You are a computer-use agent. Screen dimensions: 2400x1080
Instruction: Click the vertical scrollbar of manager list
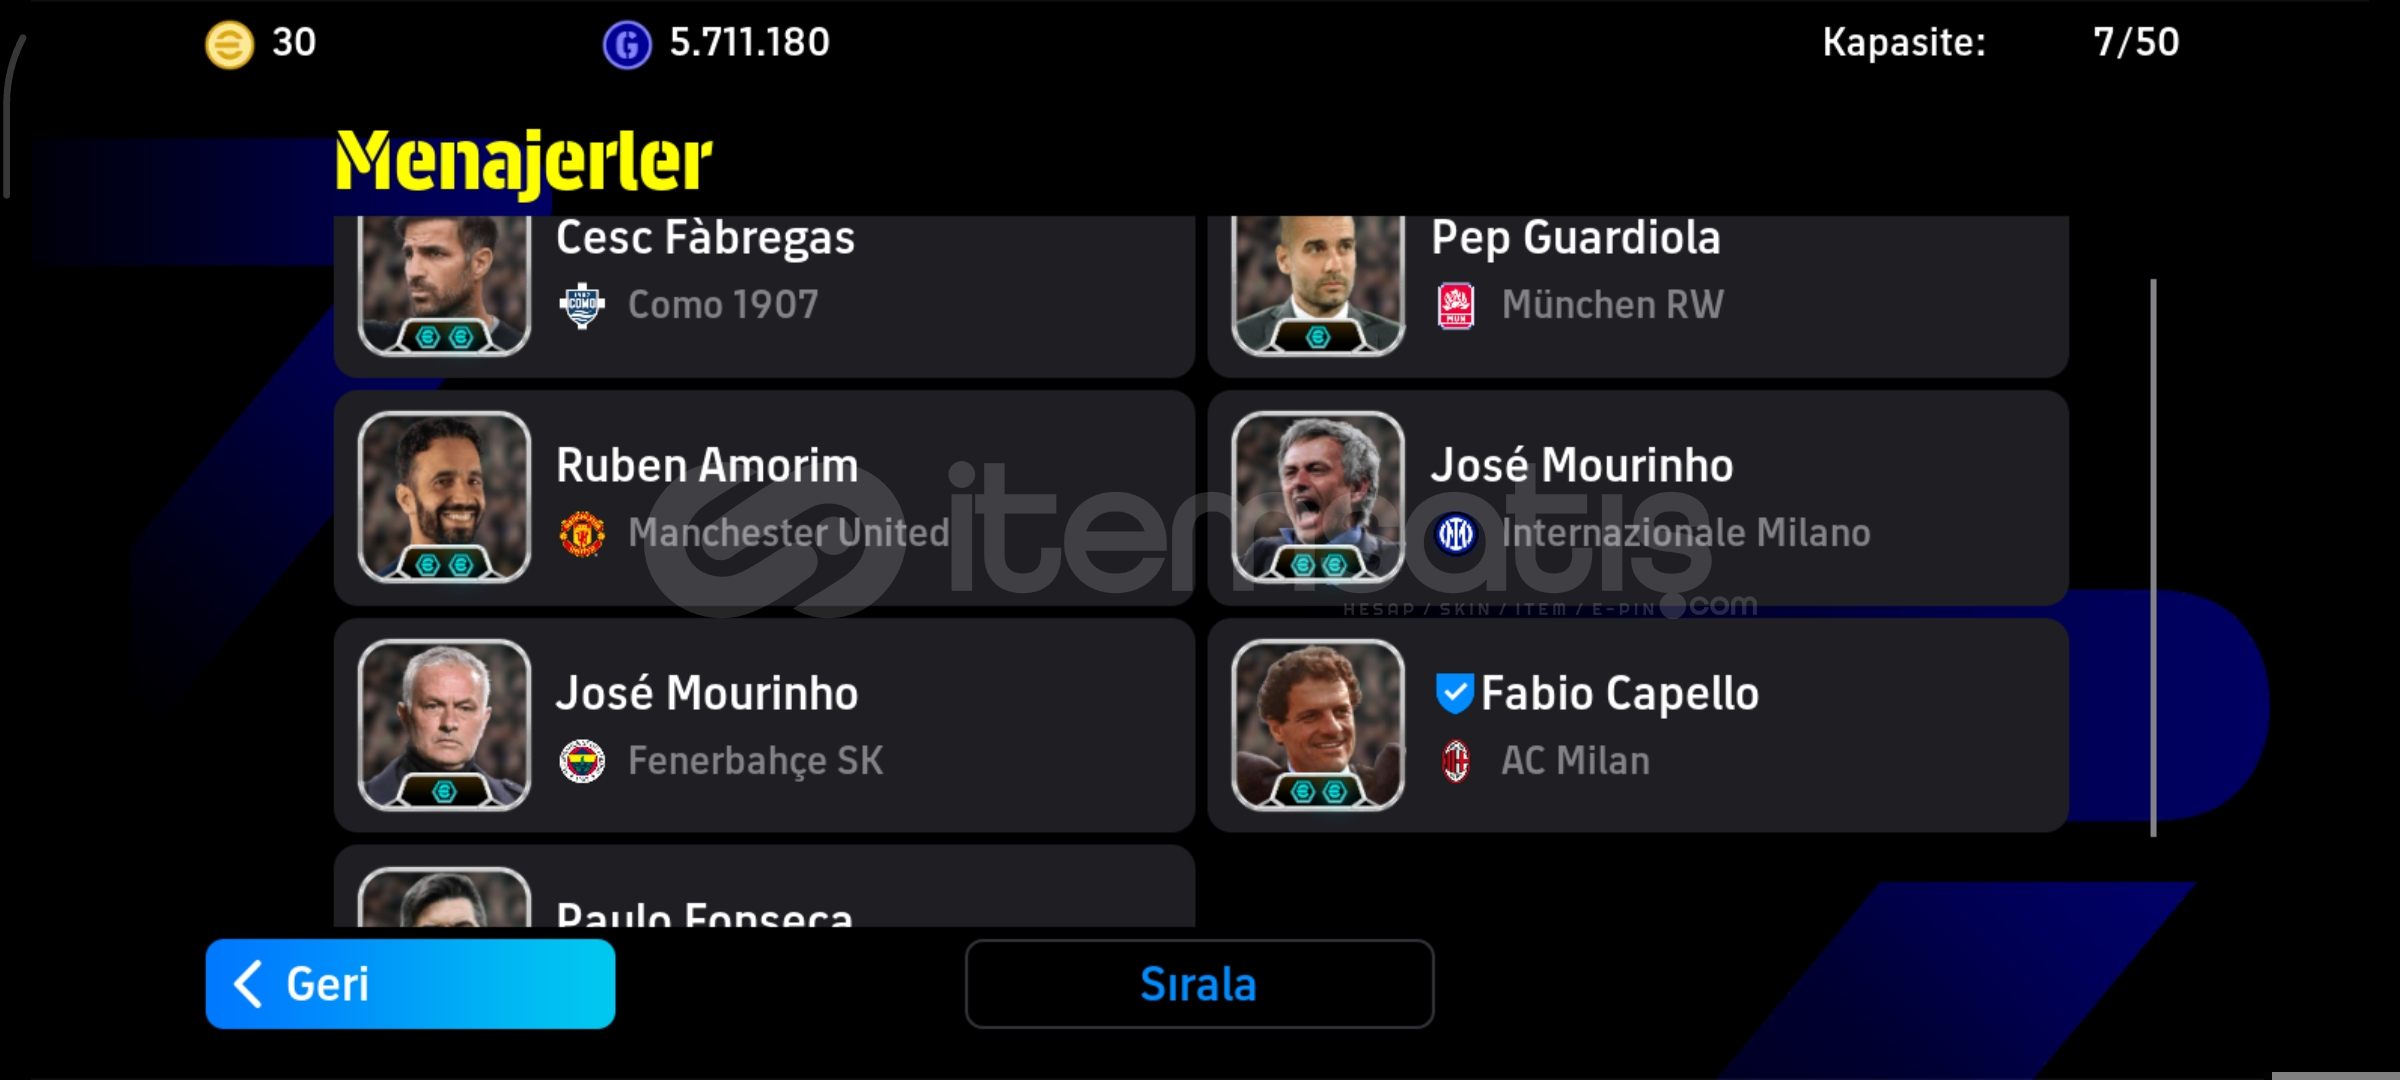[2153, 558]
